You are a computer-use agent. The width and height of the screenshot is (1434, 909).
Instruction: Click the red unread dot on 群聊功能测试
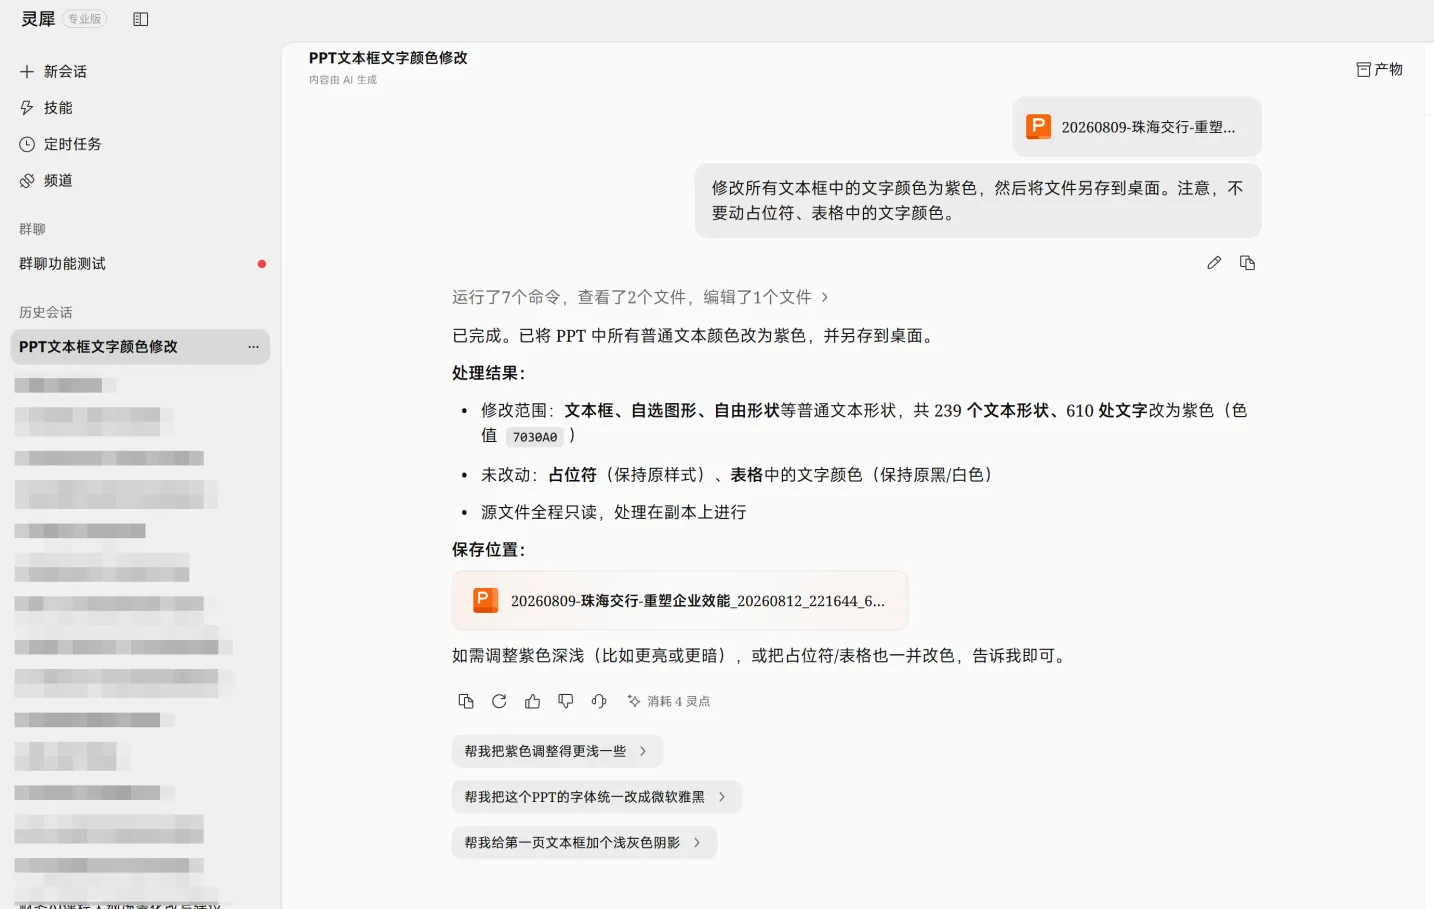(x=262, y=264)
